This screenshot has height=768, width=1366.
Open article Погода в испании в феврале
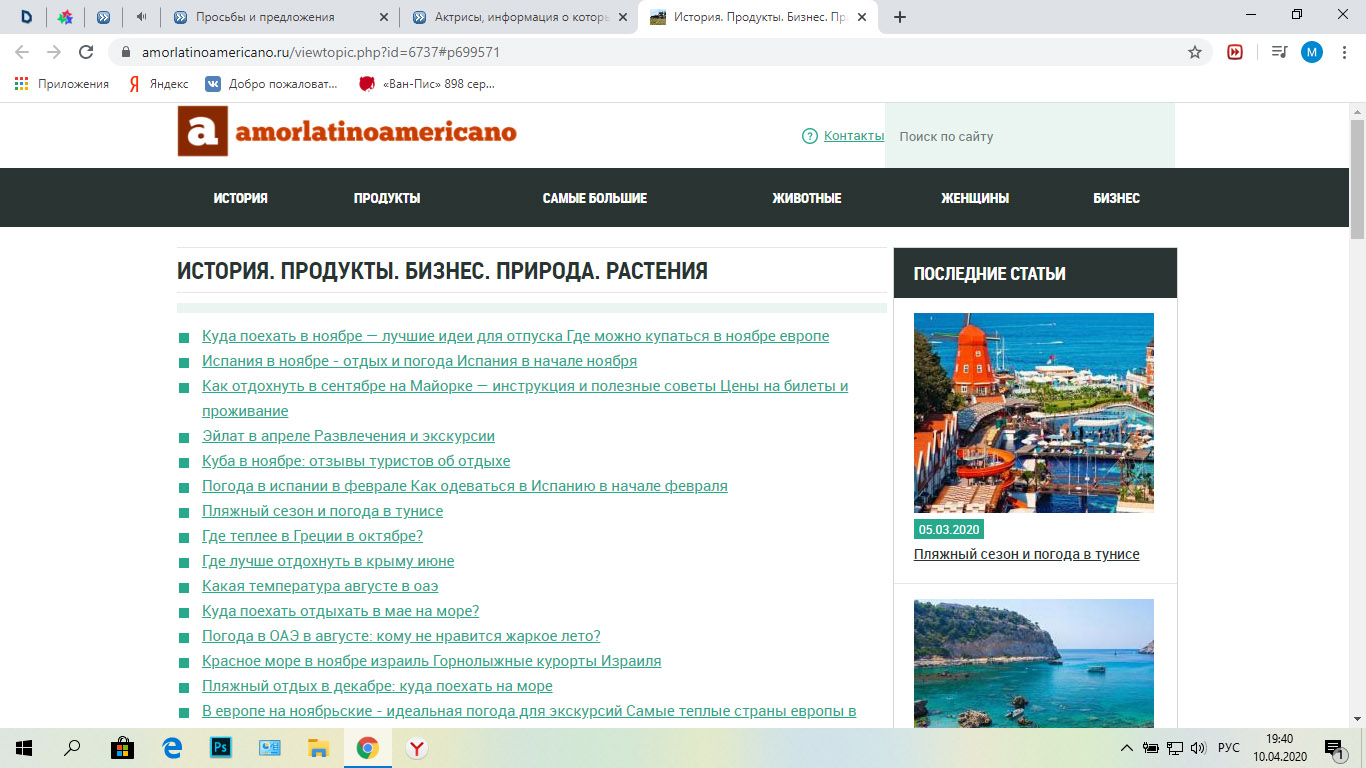click(x=465, y=486)
